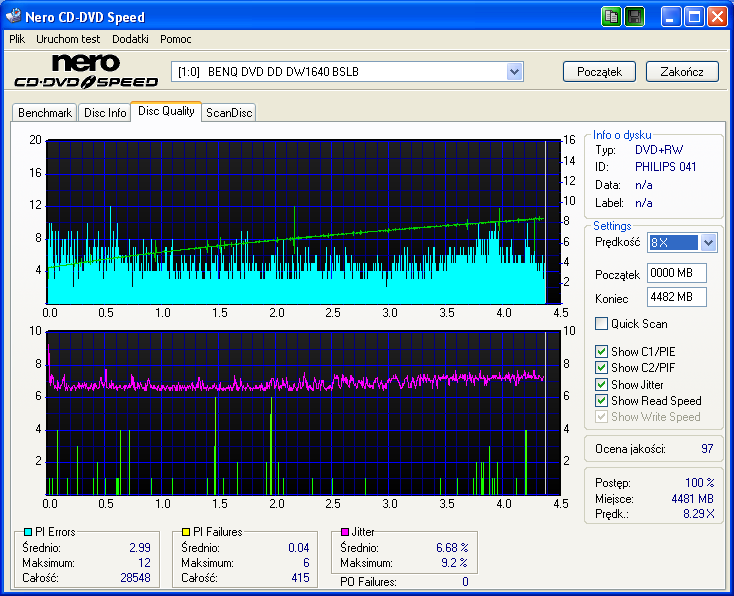Click the Nero app icon in title bar
The image size is (734, 596).
click(14, 16)
